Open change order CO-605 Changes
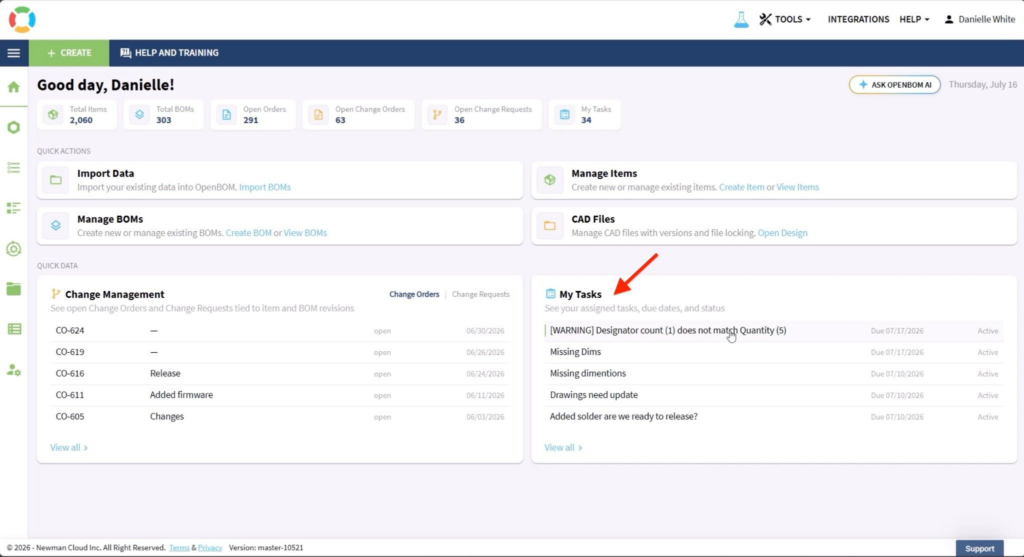 pos(280,417)
